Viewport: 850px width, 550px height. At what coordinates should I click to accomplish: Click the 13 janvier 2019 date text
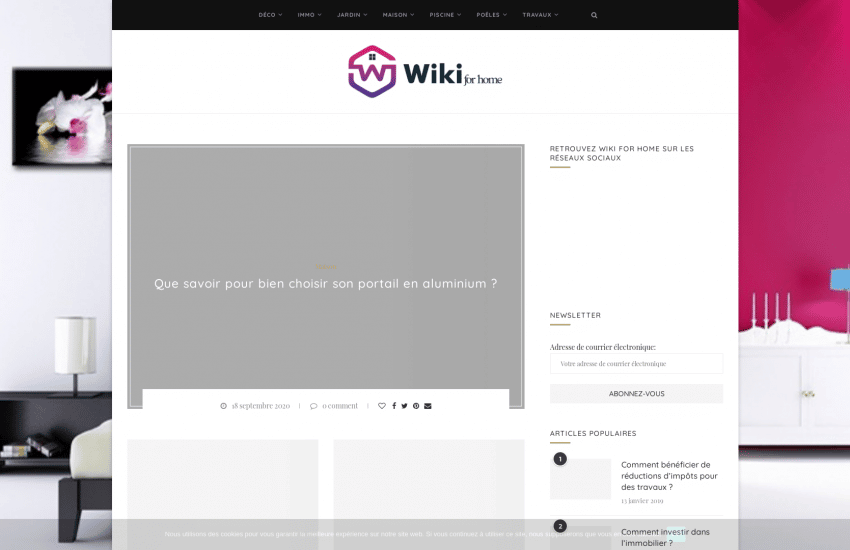(x=642, y=501)
